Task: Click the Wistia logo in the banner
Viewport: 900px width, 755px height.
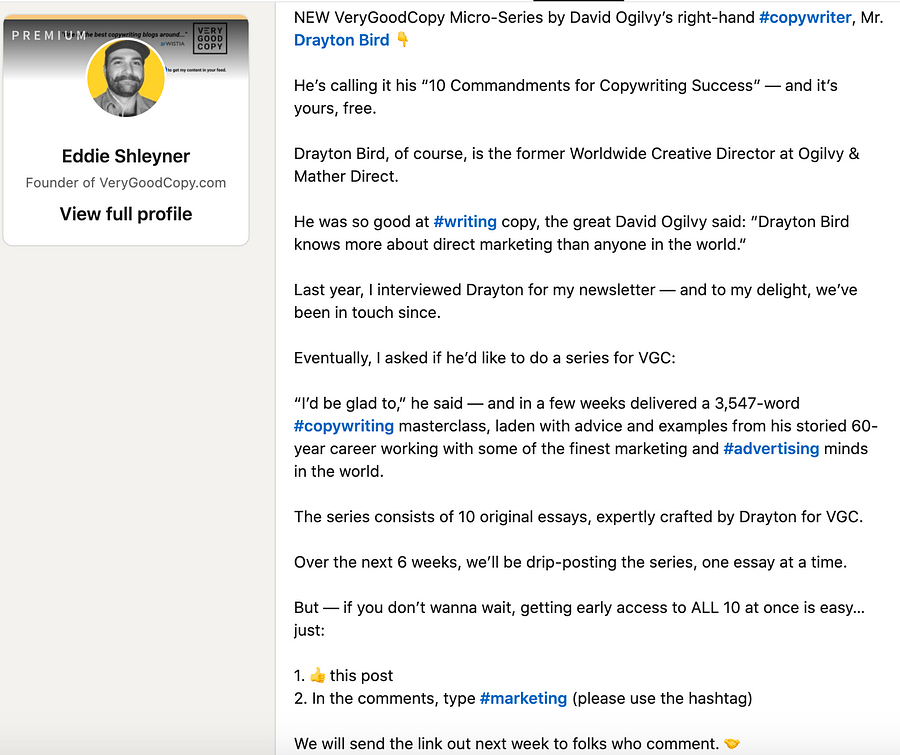Action: point(172,44)
